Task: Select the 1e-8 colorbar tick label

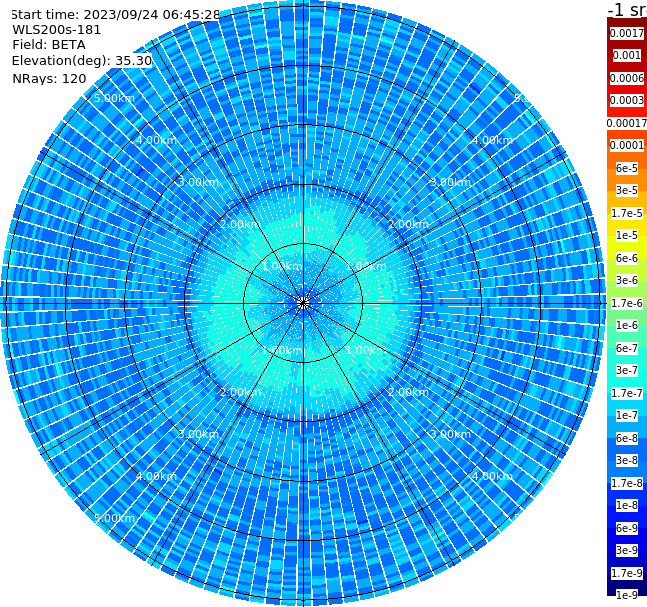Action: point(627,505)
